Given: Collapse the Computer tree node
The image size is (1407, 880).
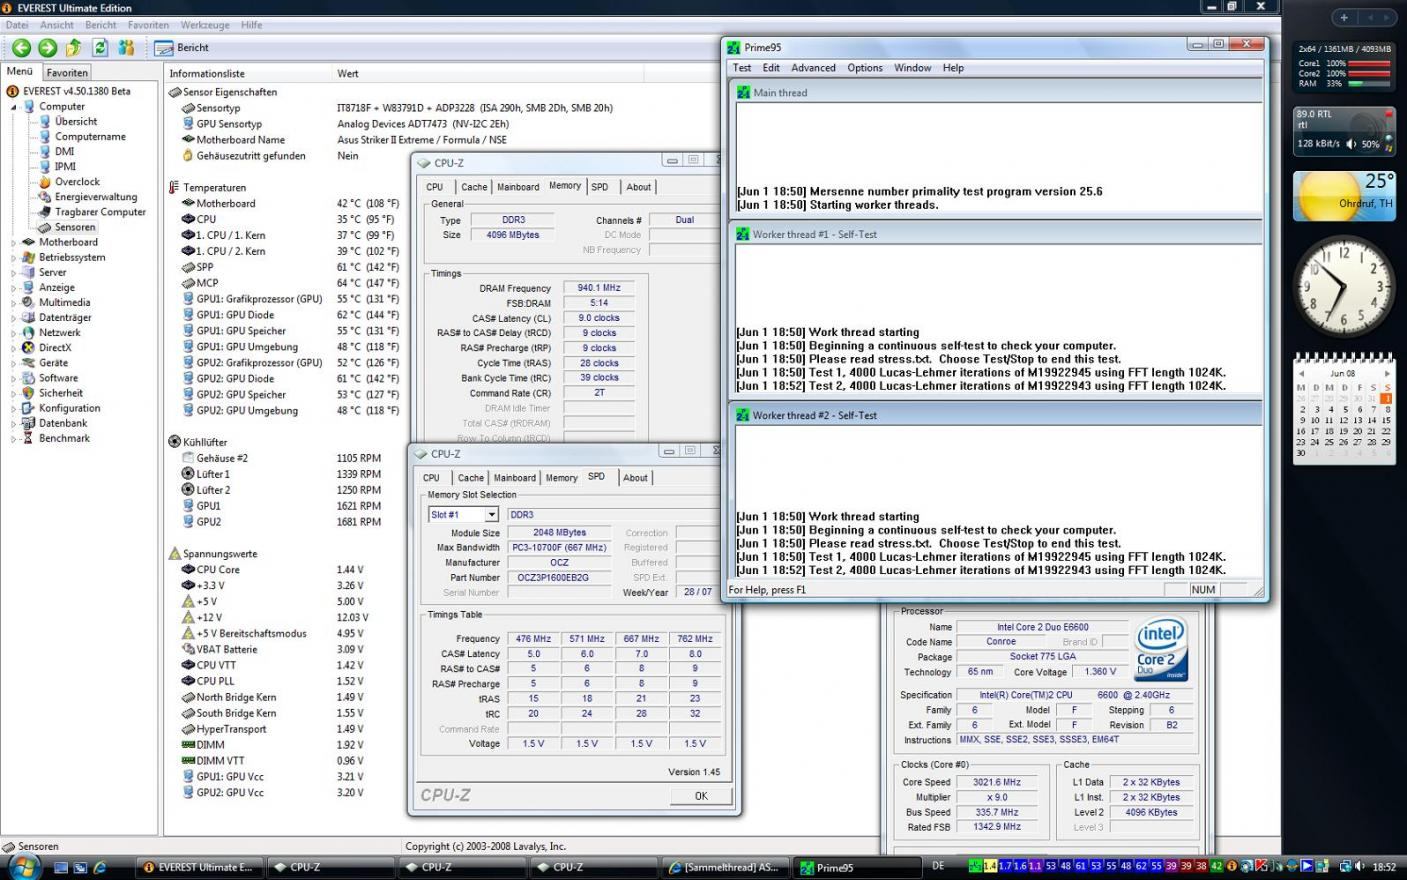Looking at the screenshot, I should 14,107.
